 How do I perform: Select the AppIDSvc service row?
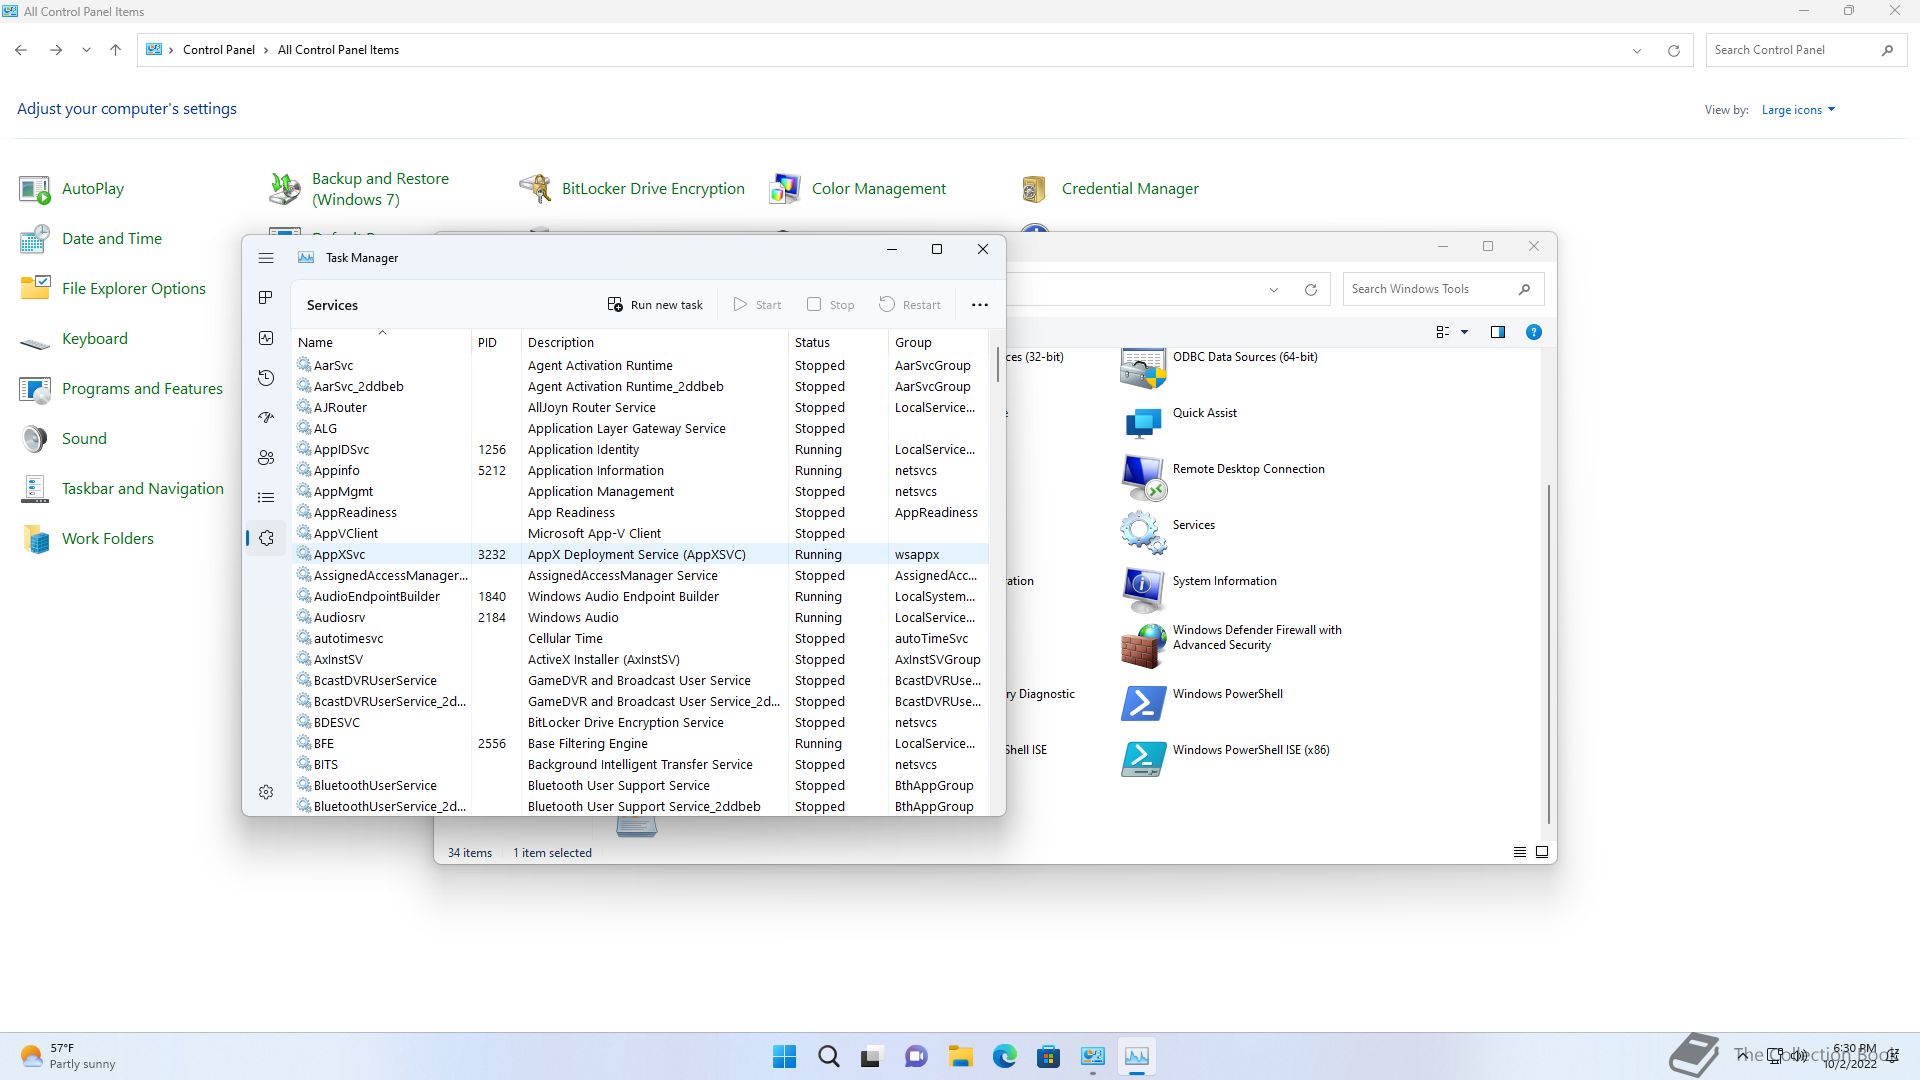click(x=640, y=450)
